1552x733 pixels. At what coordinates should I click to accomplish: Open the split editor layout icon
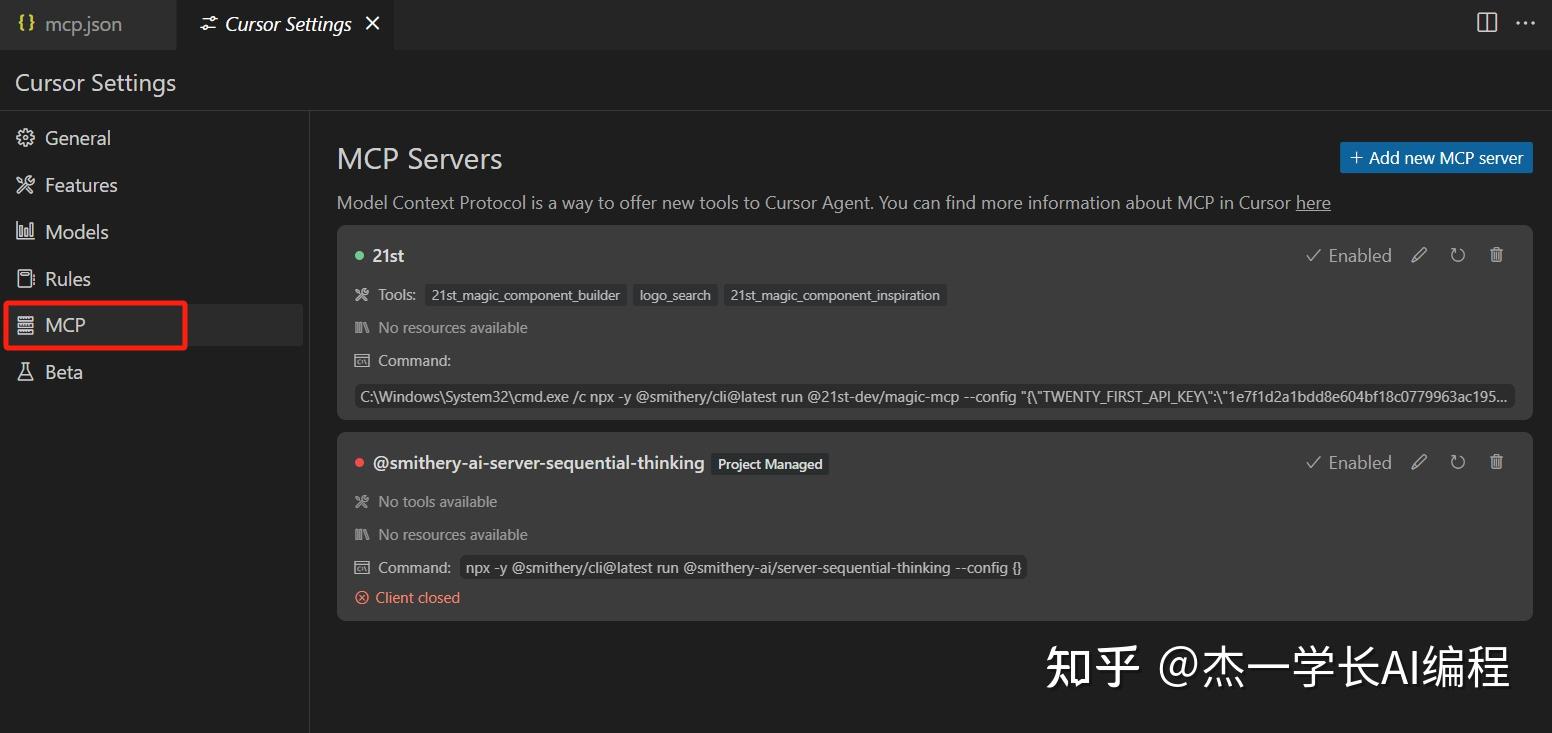tap(1486, 22)
